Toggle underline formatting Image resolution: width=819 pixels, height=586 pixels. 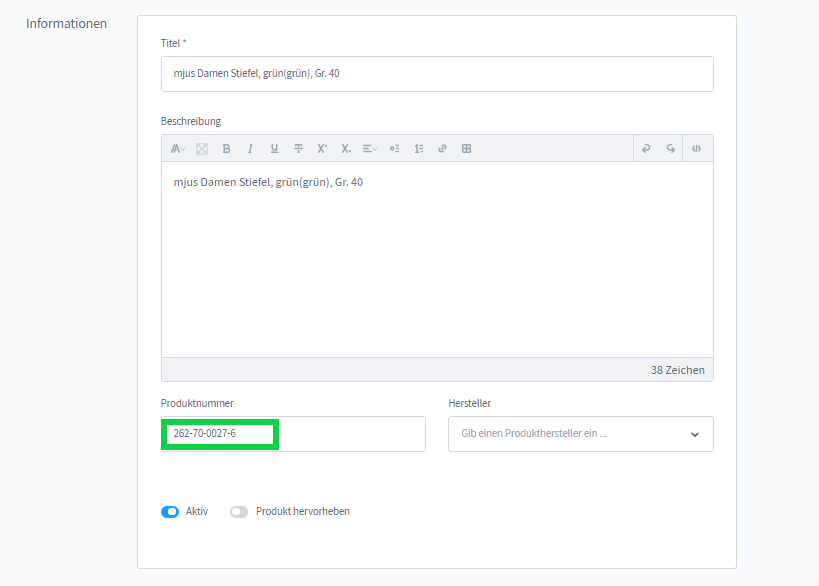(274, 149)
